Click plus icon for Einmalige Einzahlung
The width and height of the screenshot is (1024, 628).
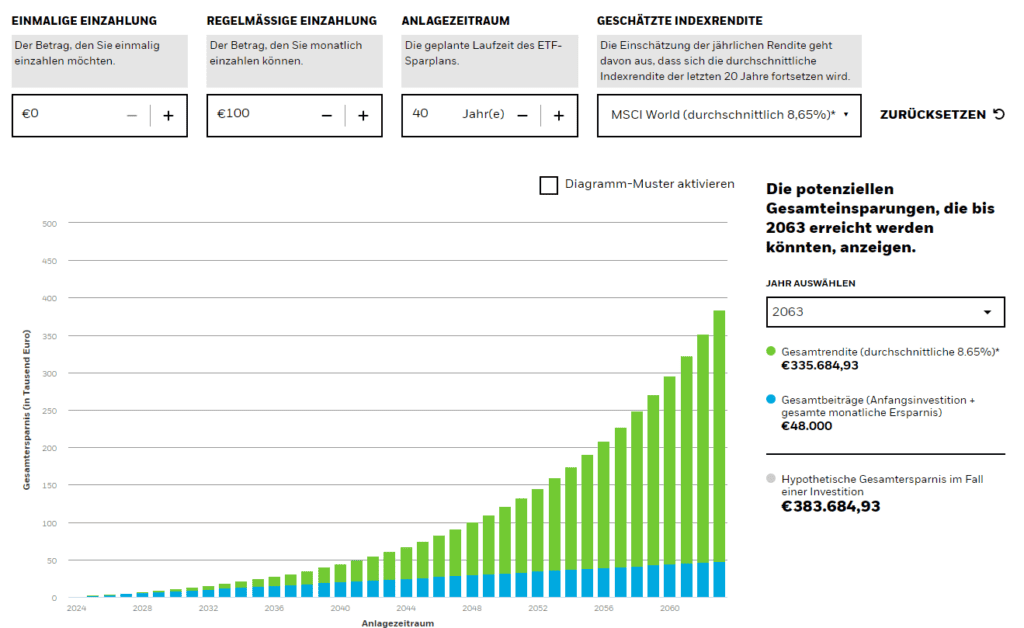point(168,115)
